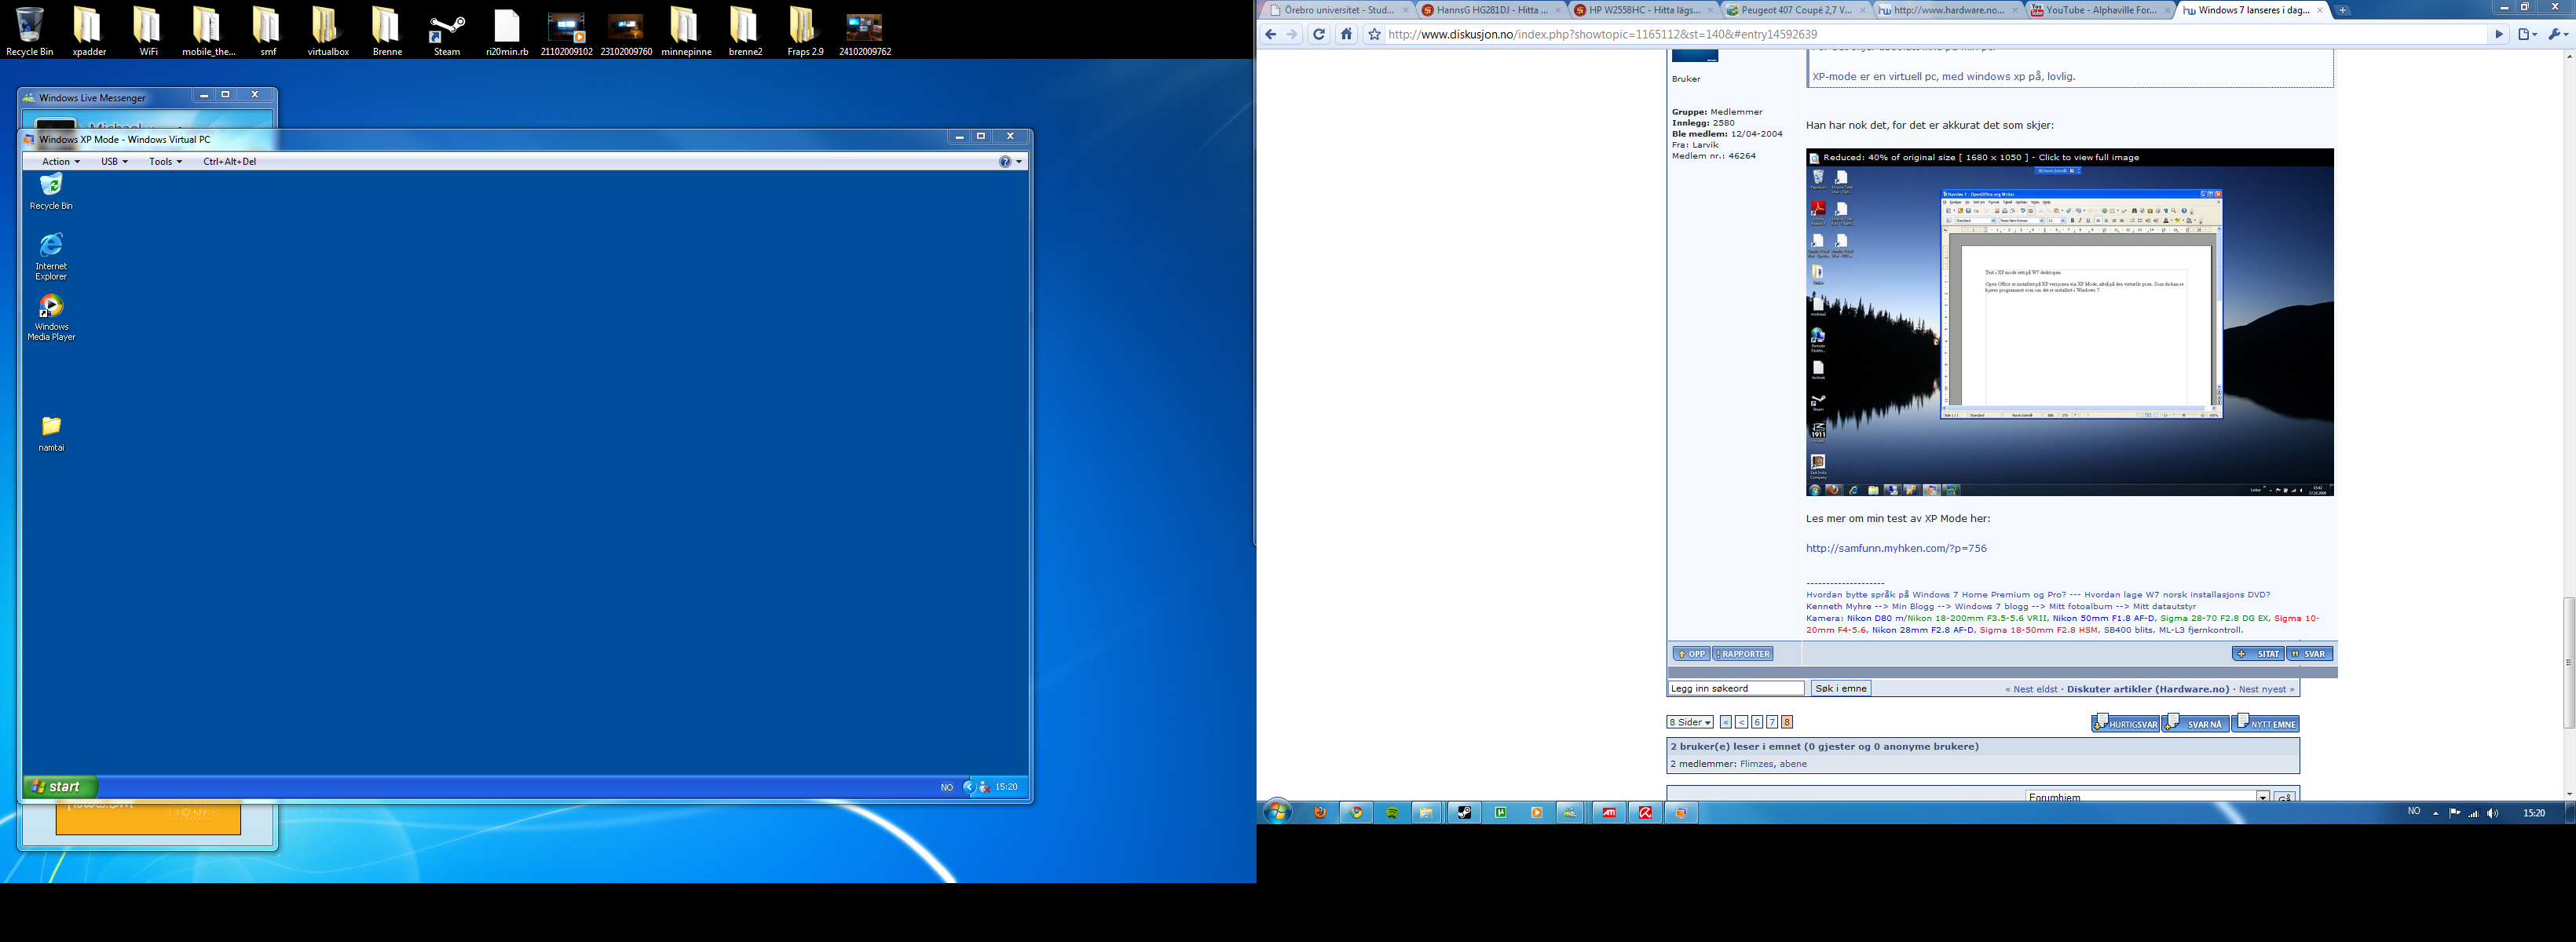2576x942 pixels.
Task: Click the OPP button under post
Action: 1691,654
